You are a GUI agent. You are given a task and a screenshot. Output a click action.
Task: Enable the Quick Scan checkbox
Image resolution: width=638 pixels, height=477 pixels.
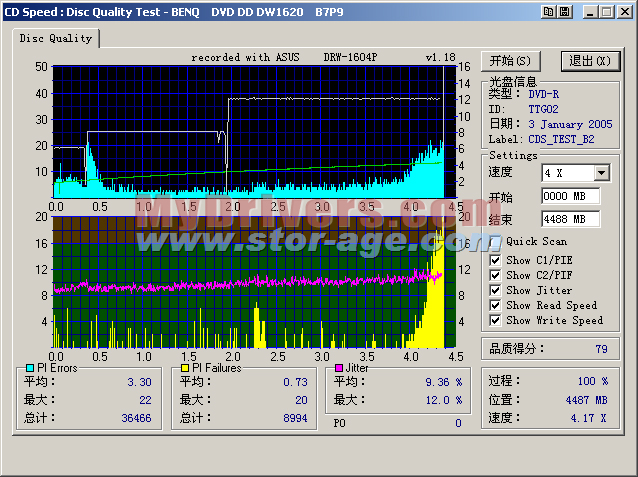coord(495,242)
